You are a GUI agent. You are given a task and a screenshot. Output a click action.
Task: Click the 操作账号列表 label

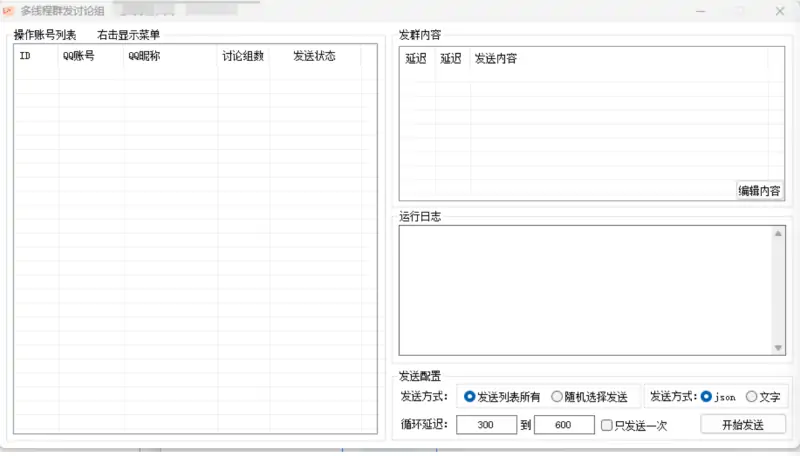(x=45, y=35)
